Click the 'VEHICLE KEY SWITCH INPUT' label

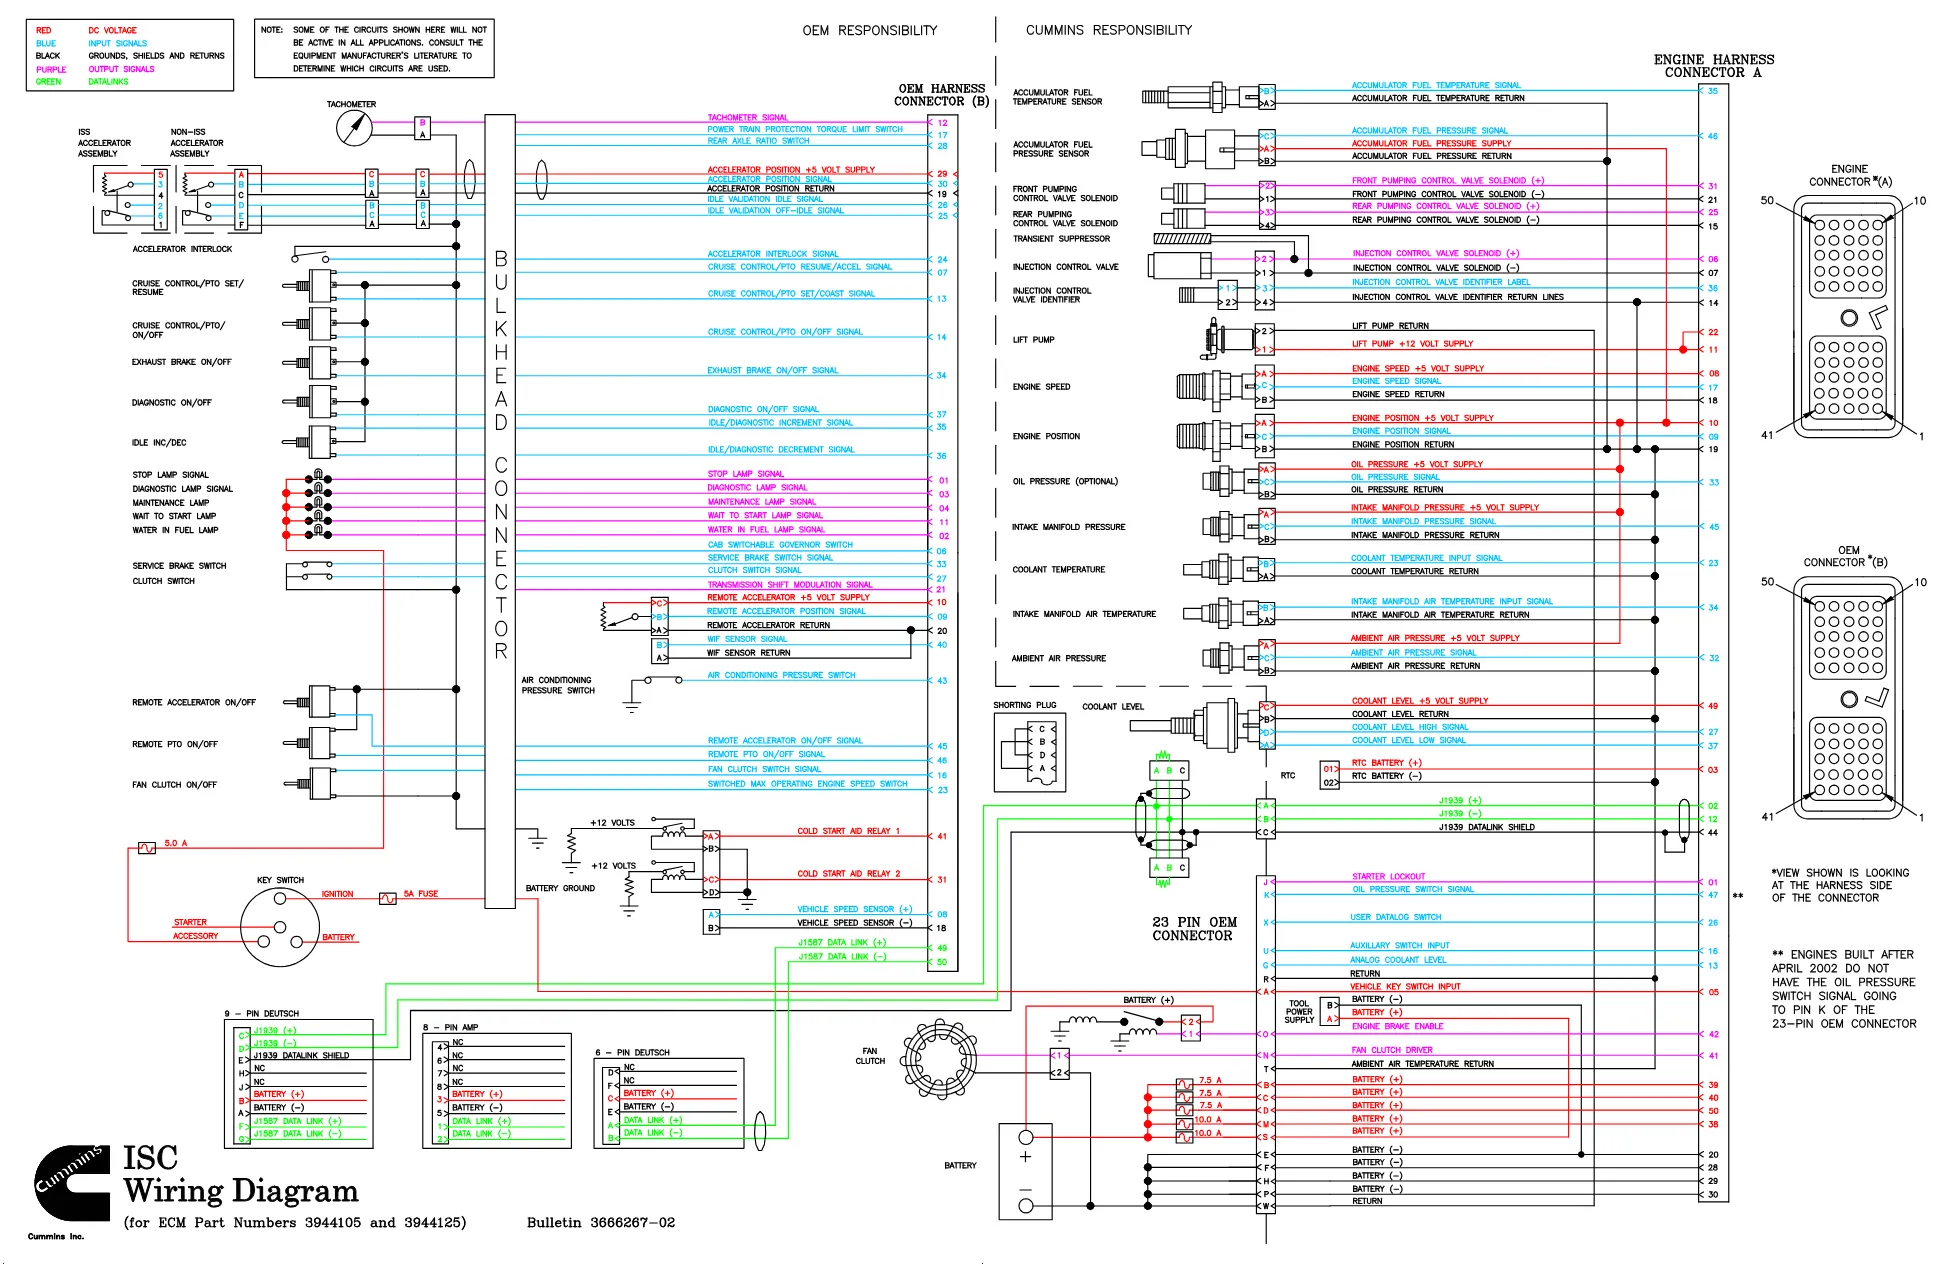(x=1406, y=987)
